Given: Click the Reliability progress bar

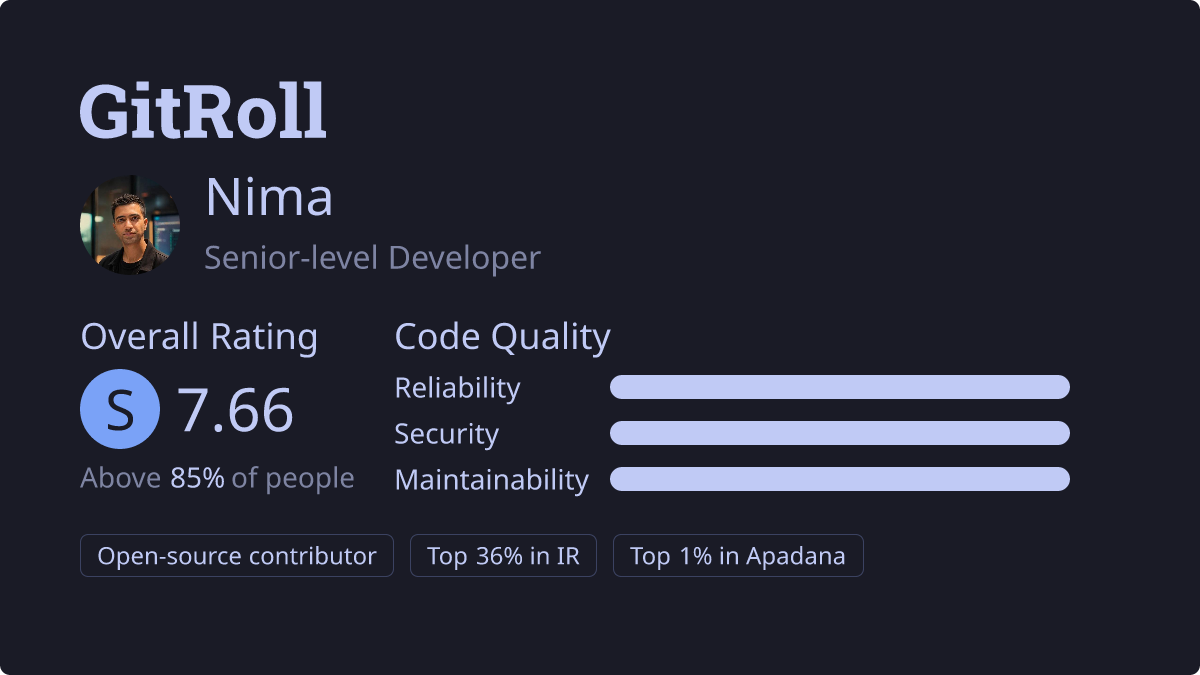Looking at the screenshot, I should tap(840, 387).
